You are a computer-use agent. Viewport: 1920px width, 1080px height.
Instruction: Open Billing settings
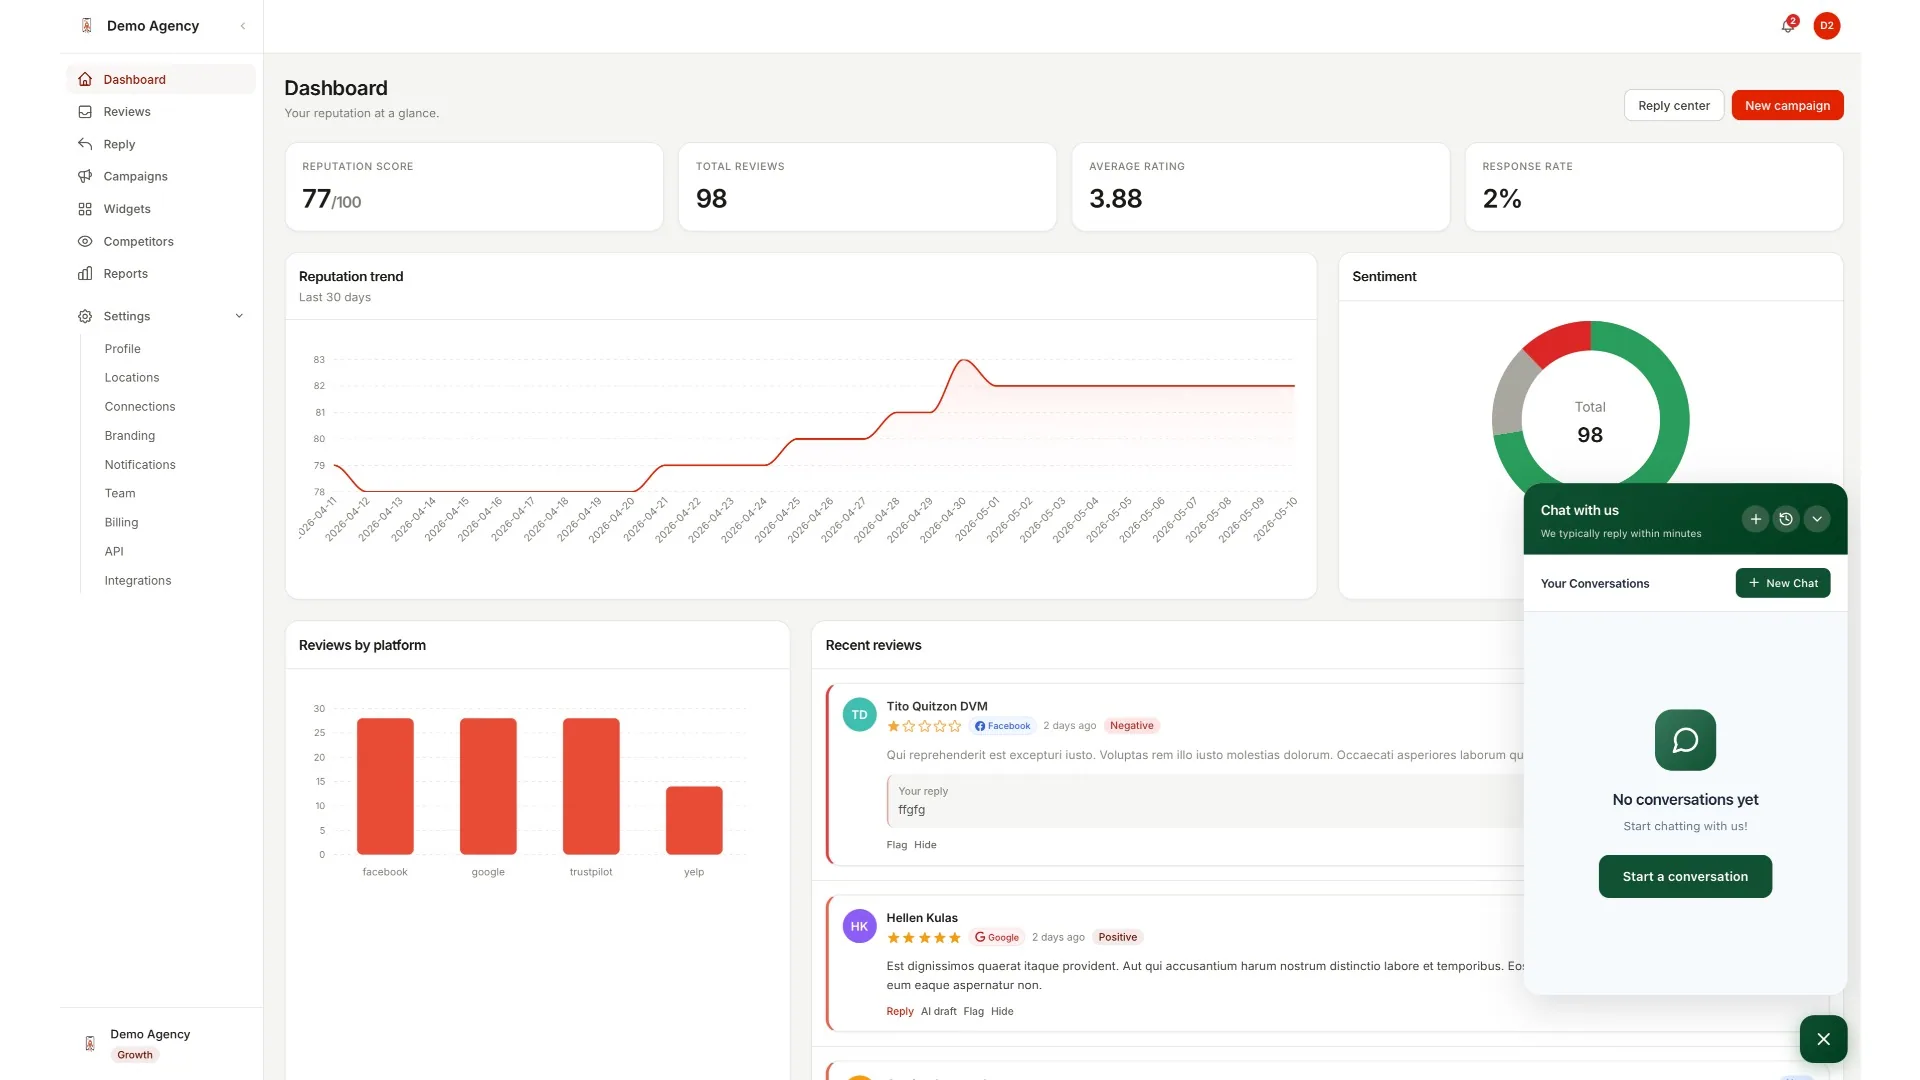coord(122,523)
